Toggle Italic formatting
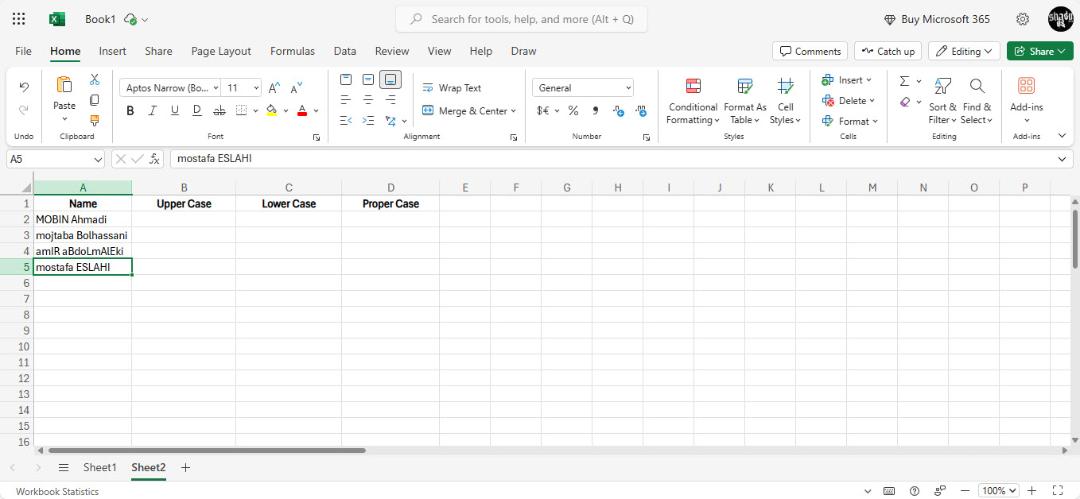The width and height of the screenshot is (1080, 499). (152, 110)
